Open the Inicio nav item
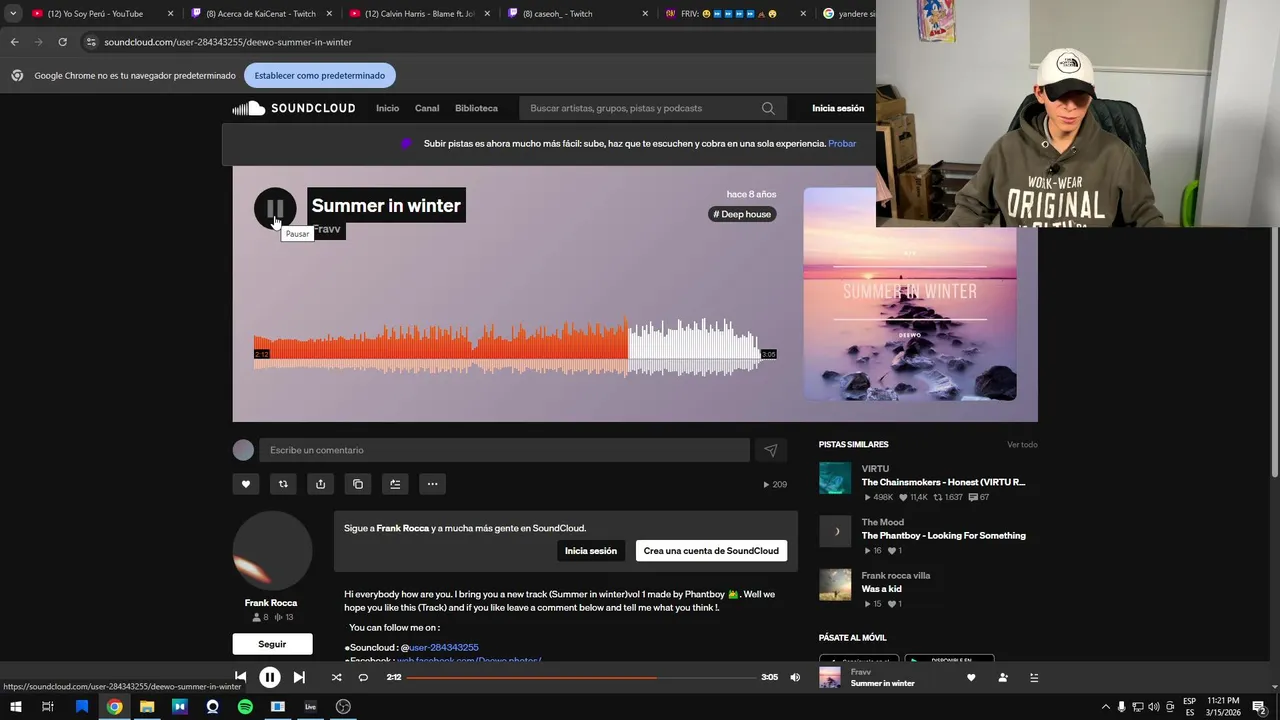The image size is (1280, 720). point(387,108)
